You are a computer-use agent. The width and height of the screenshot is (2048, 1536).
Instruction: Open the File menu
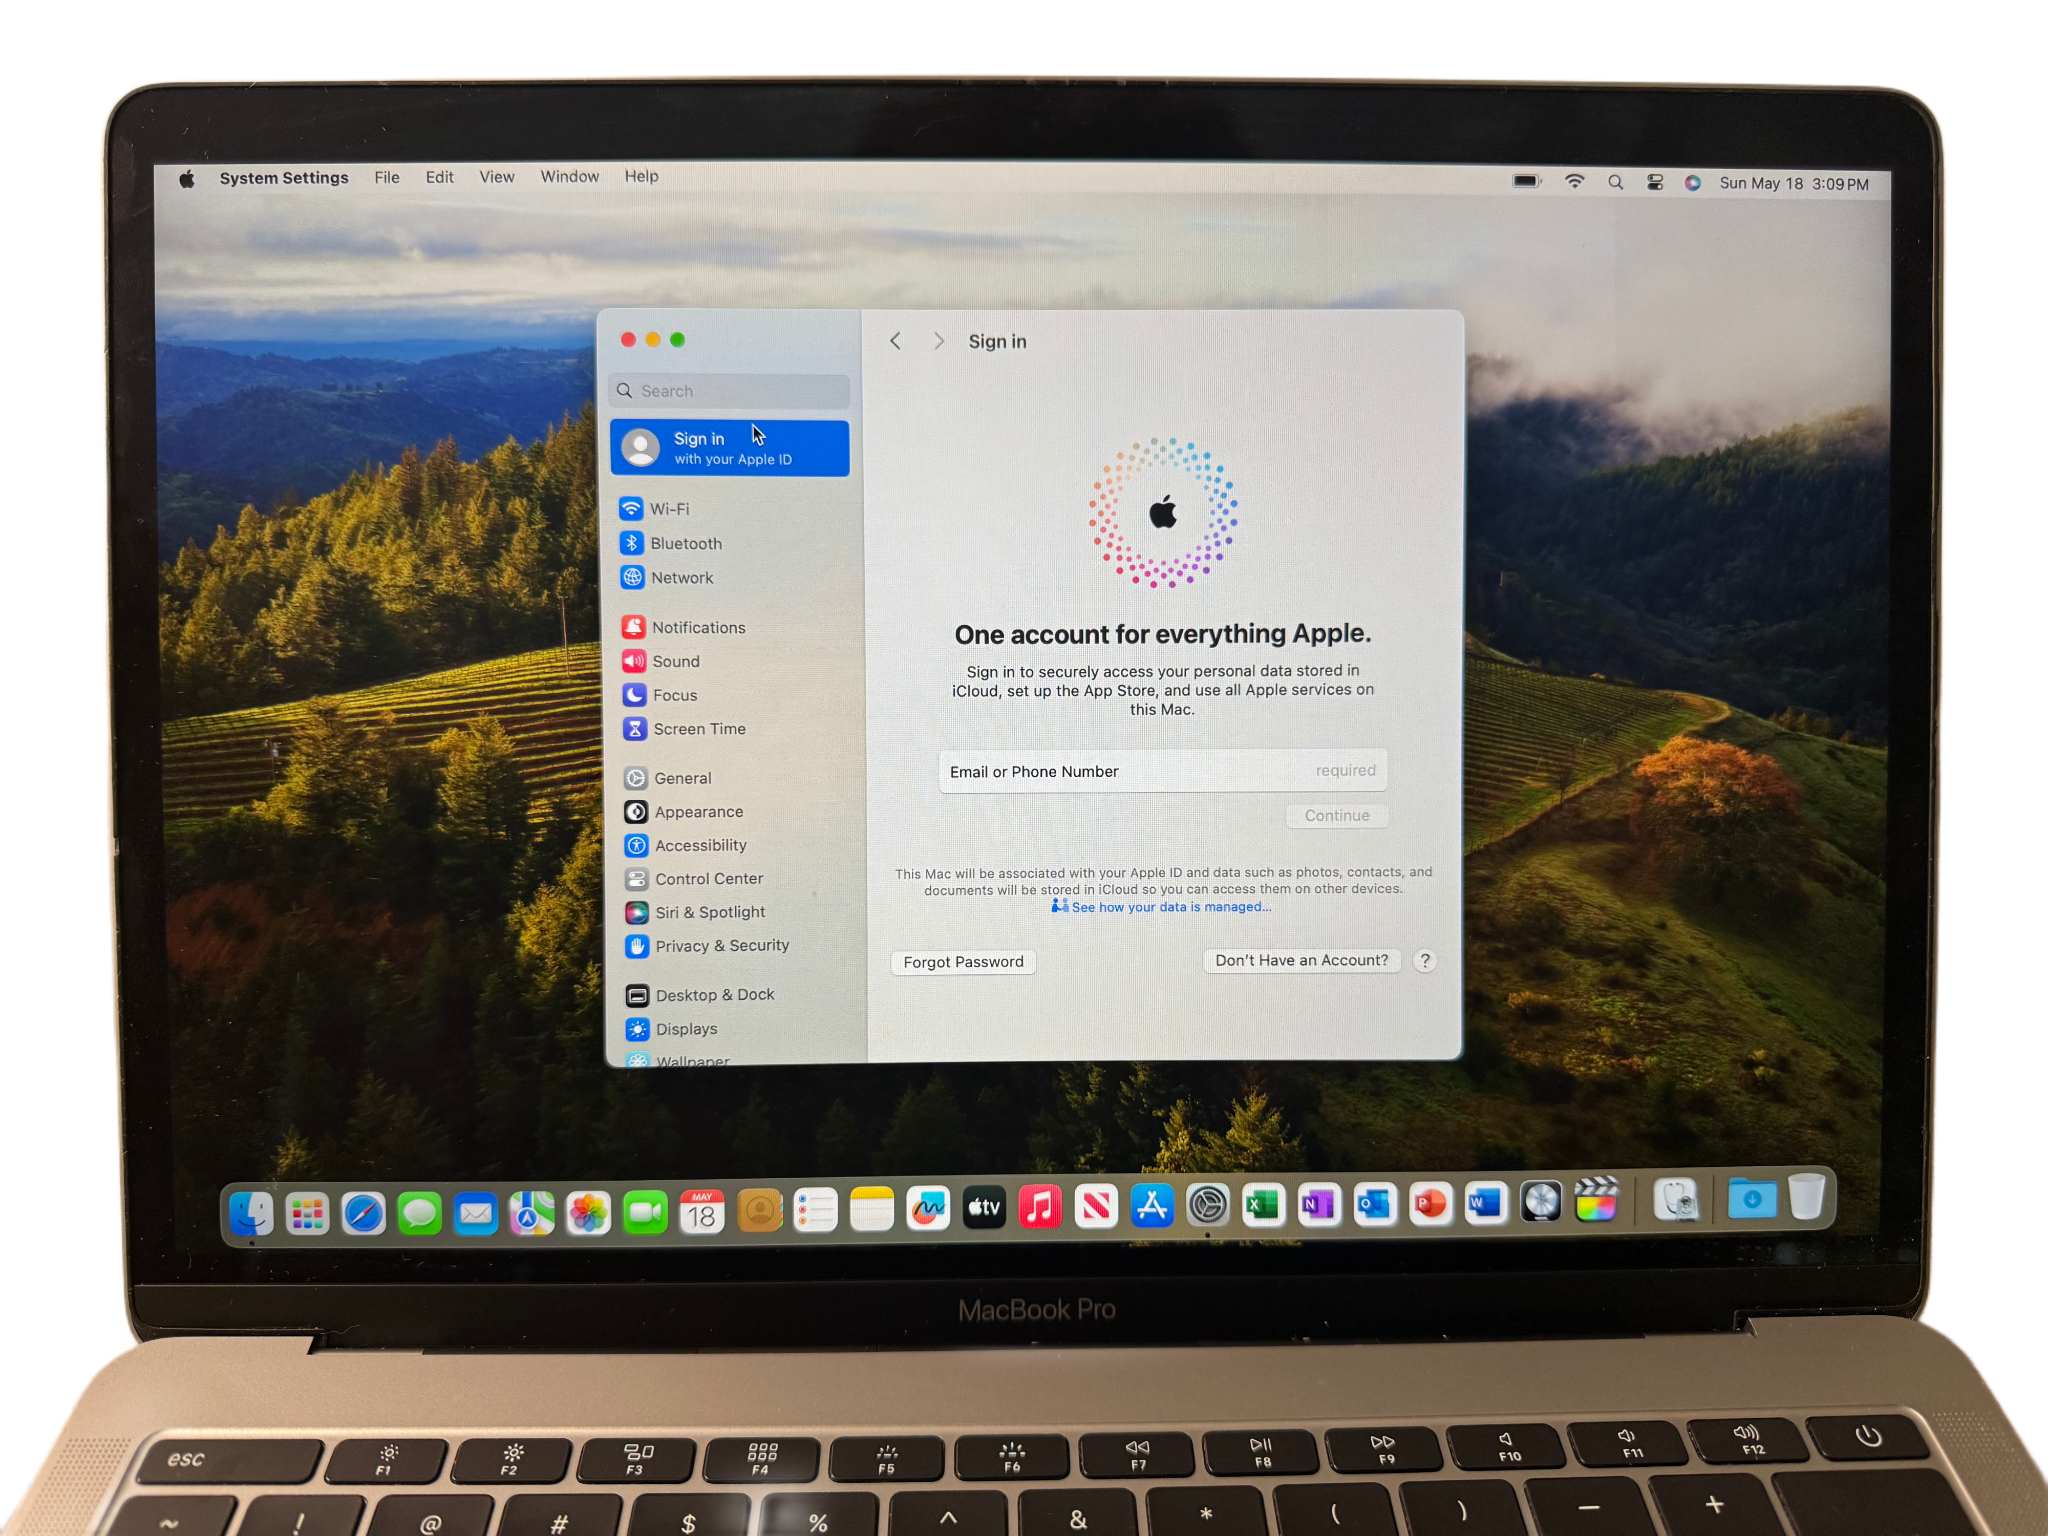pyautogui.click(x=387, y=177)
